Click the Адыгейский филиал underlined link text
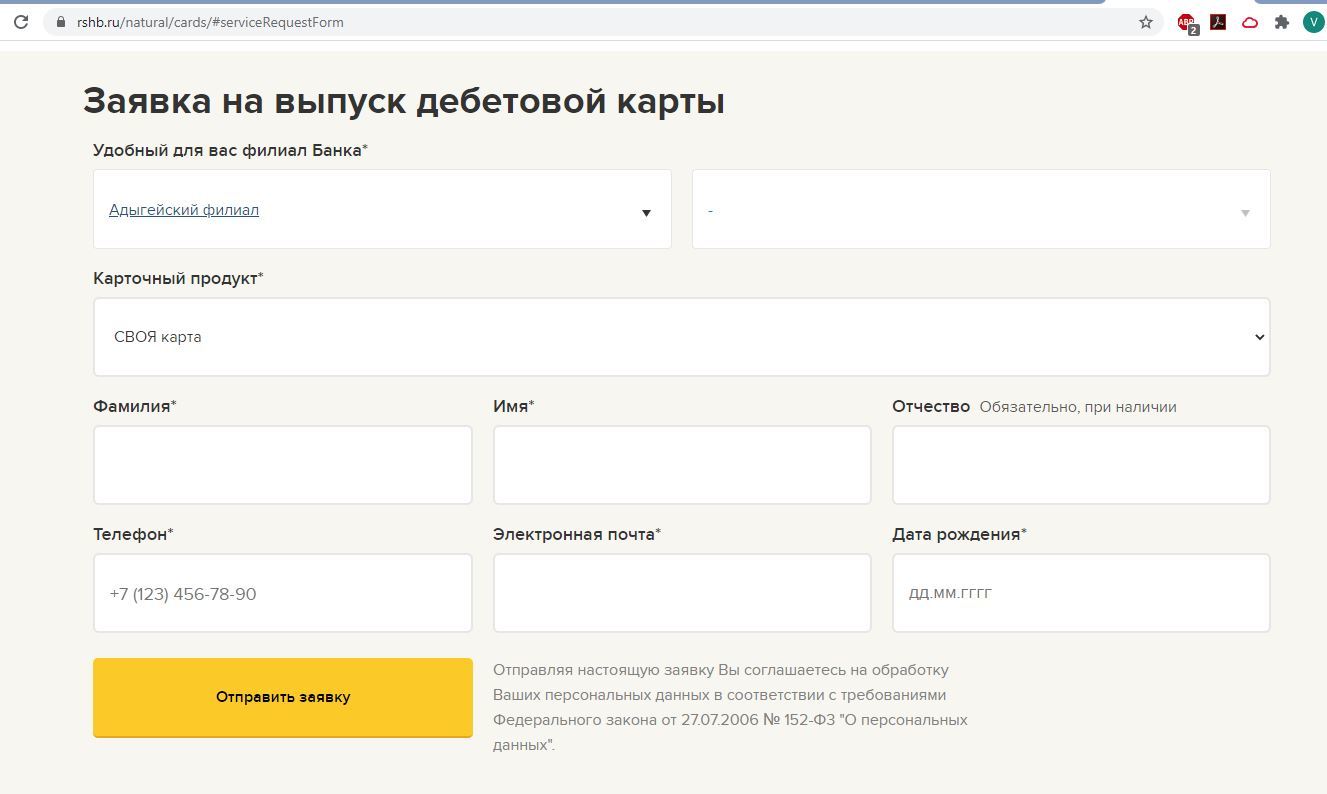This screenshot has width=1327, height=794. coord(184,210)
